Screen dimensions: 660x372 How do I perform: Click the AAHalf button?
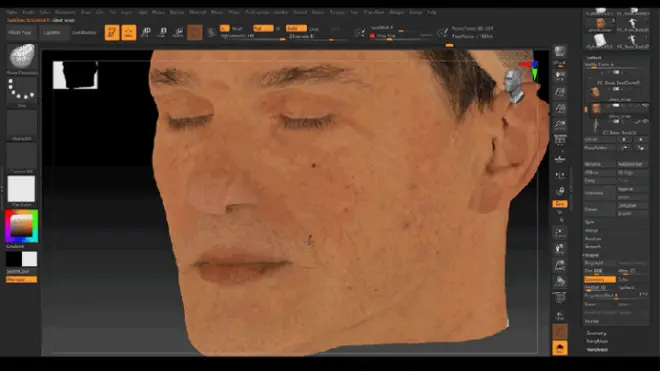tap(560, 124)
